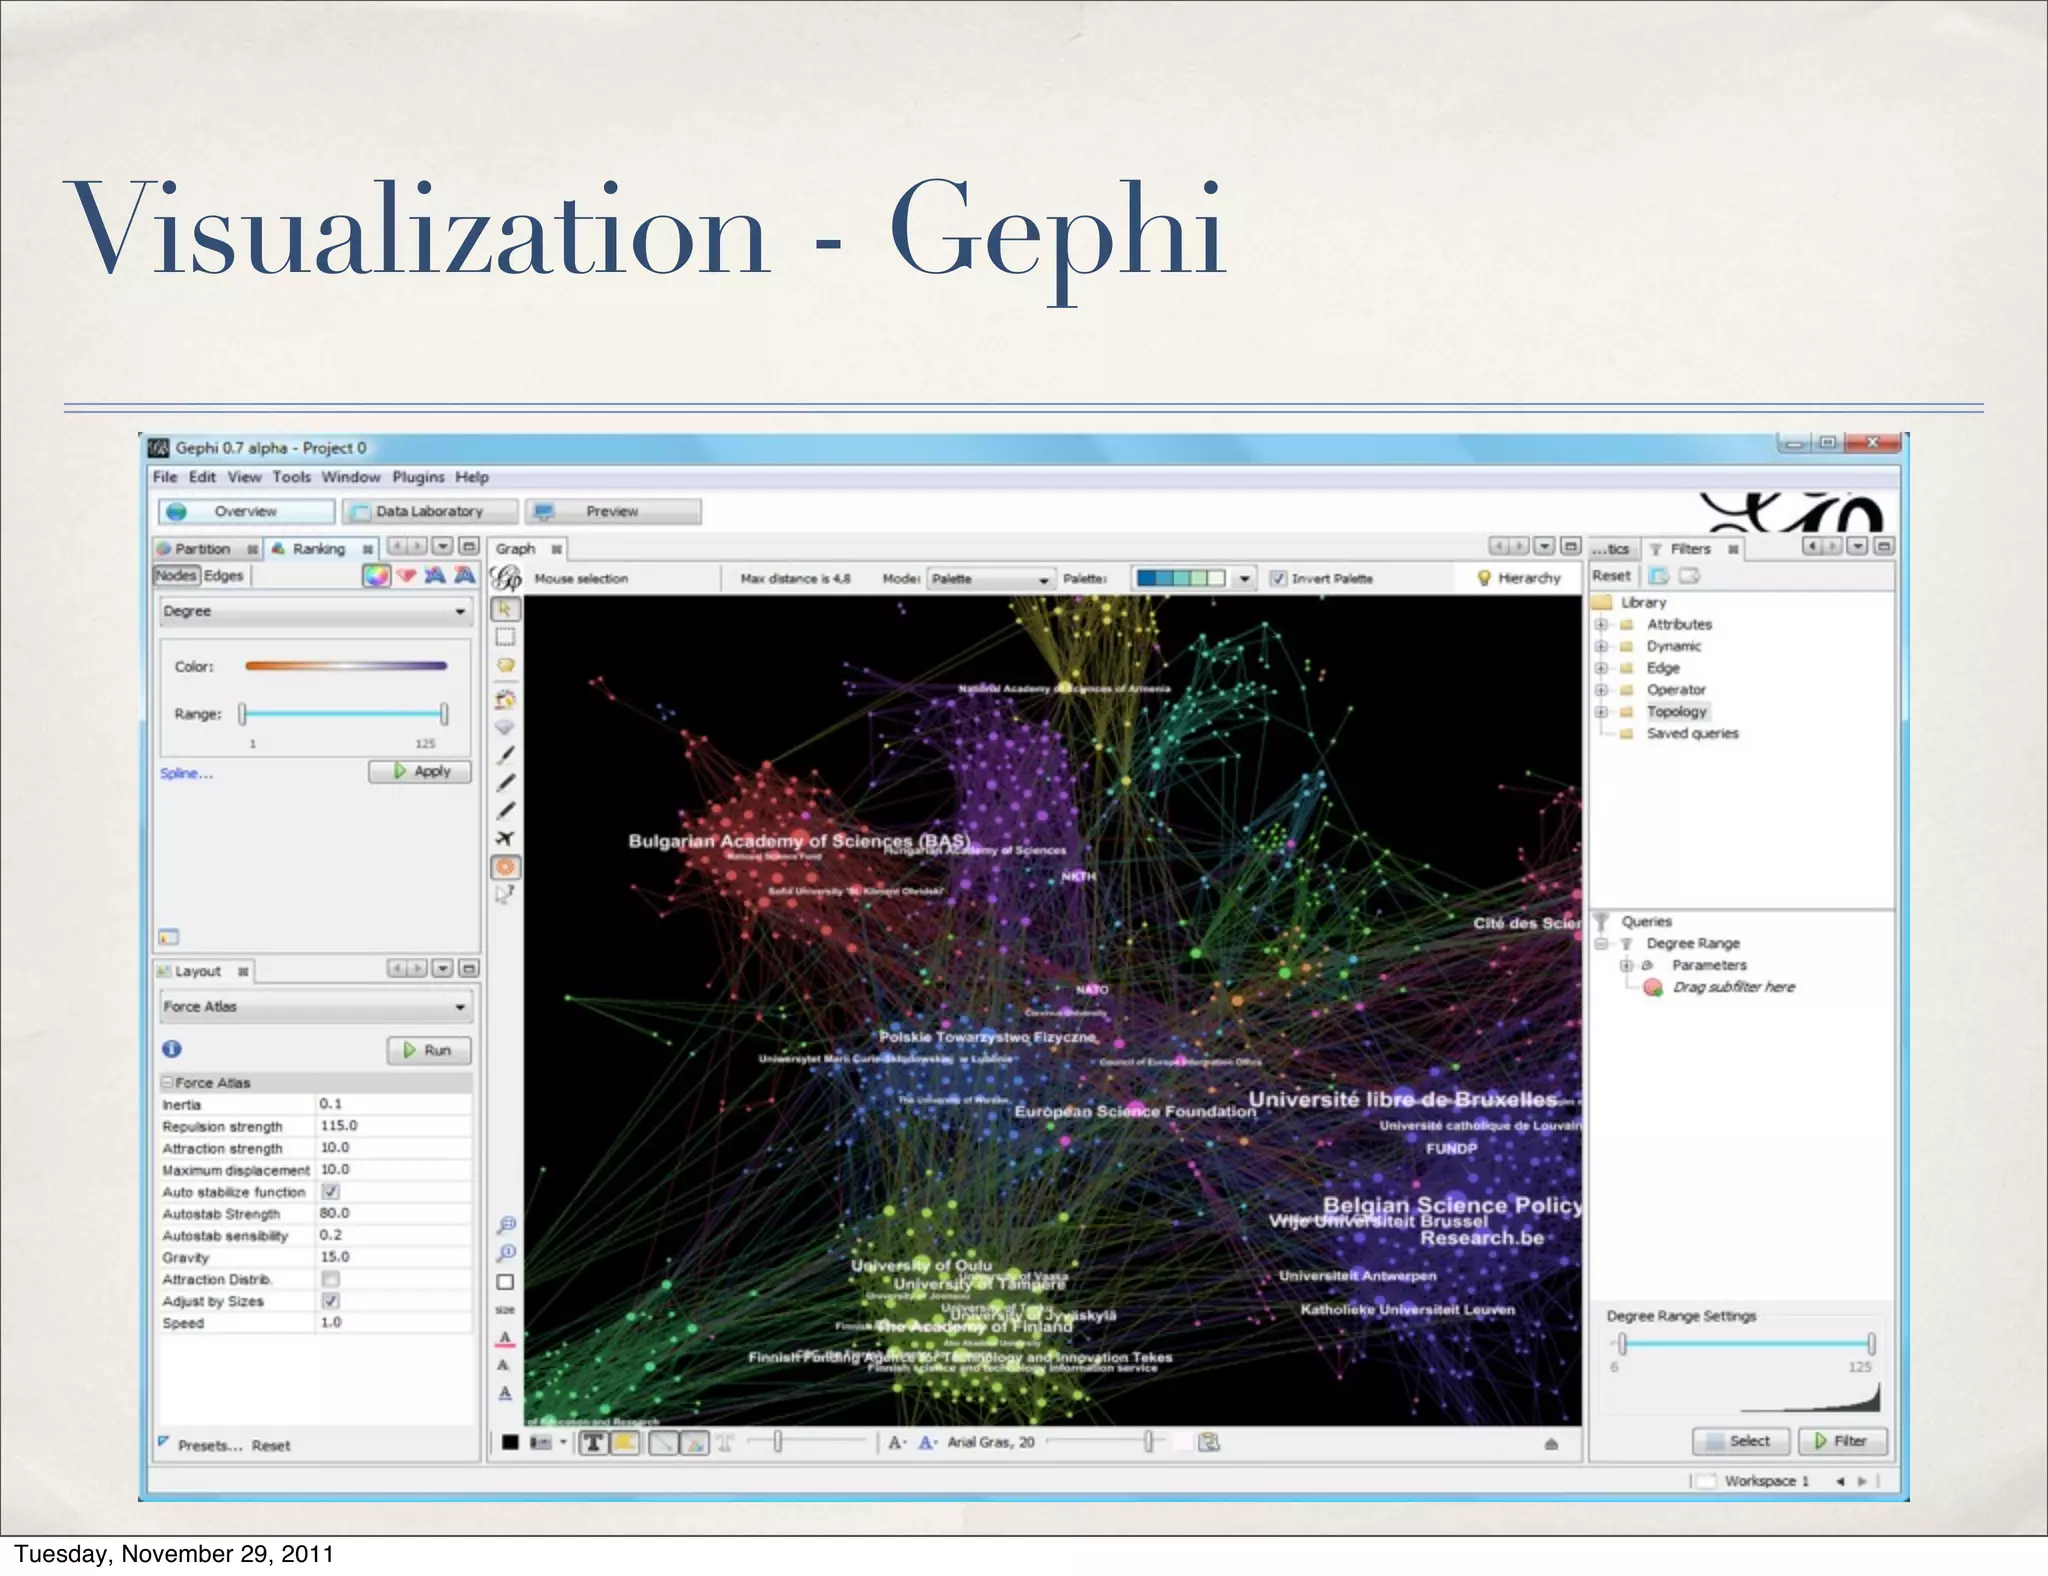Choose the shortest path airplane tool
The height and width of the screenshot is (1576, 2048).
(x=505, y=838)
